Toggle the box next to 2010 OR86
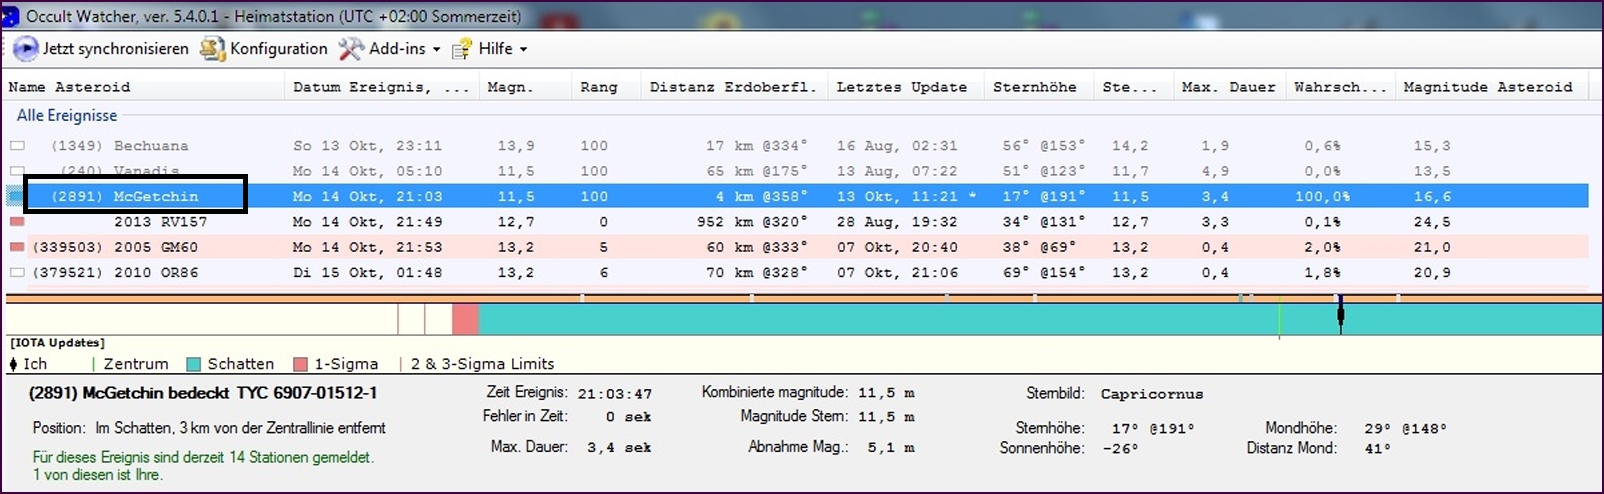This screenshot has width=1604, height=494. click(x=17, y=272)
